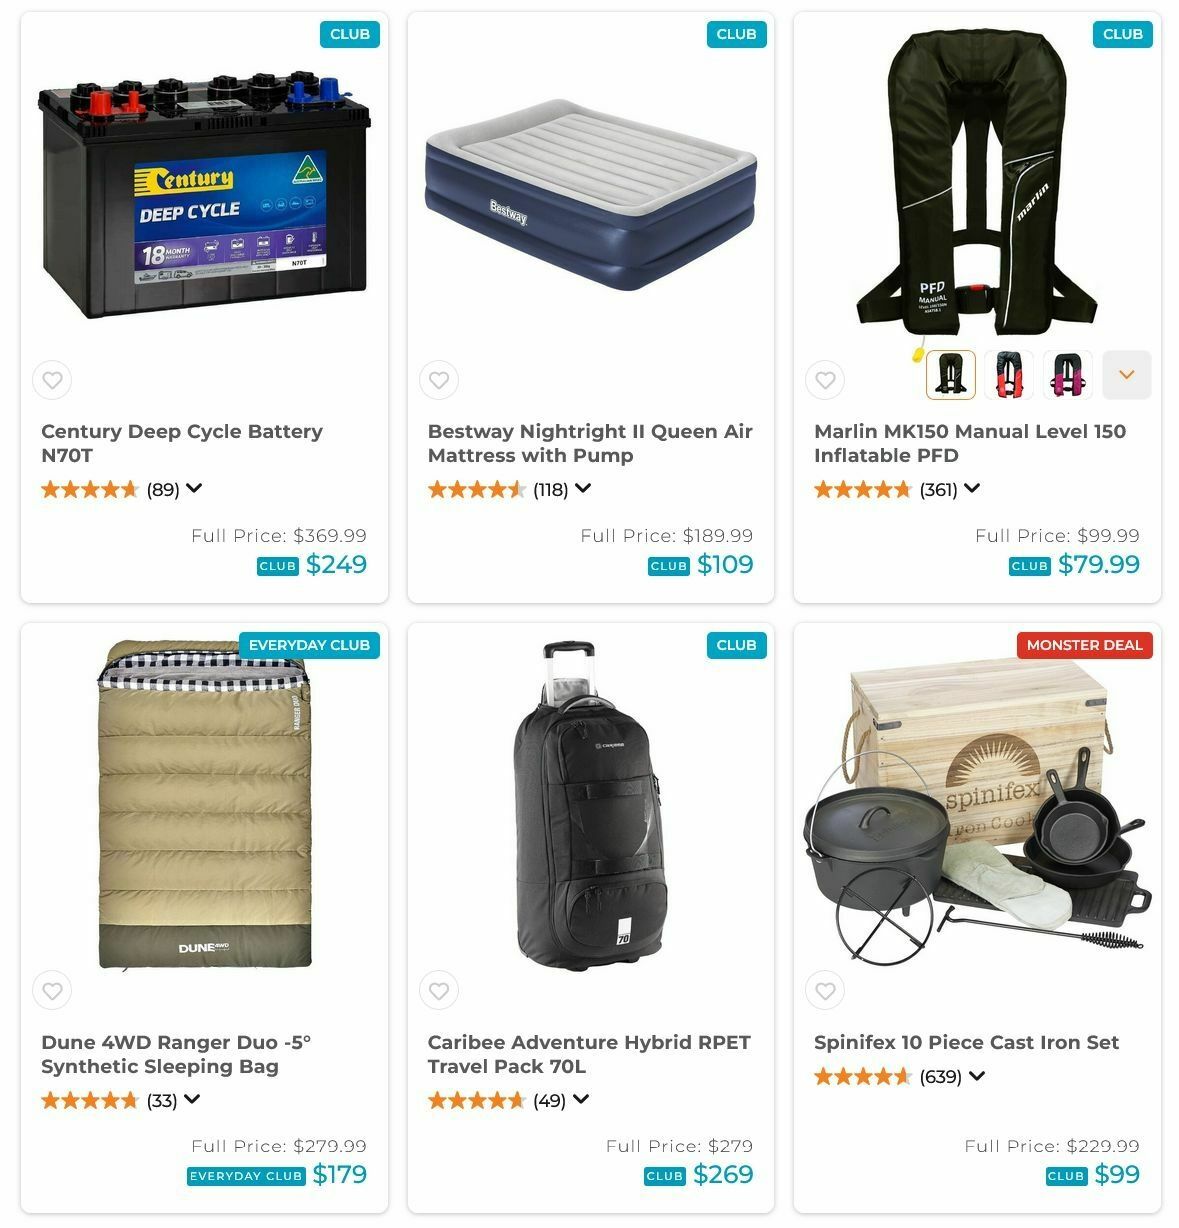1179x1228 pixels.
Task: Toggle wishlist heart for Marlin MK150 PFD
Action: pyautogui.click(x=825, y=380)
